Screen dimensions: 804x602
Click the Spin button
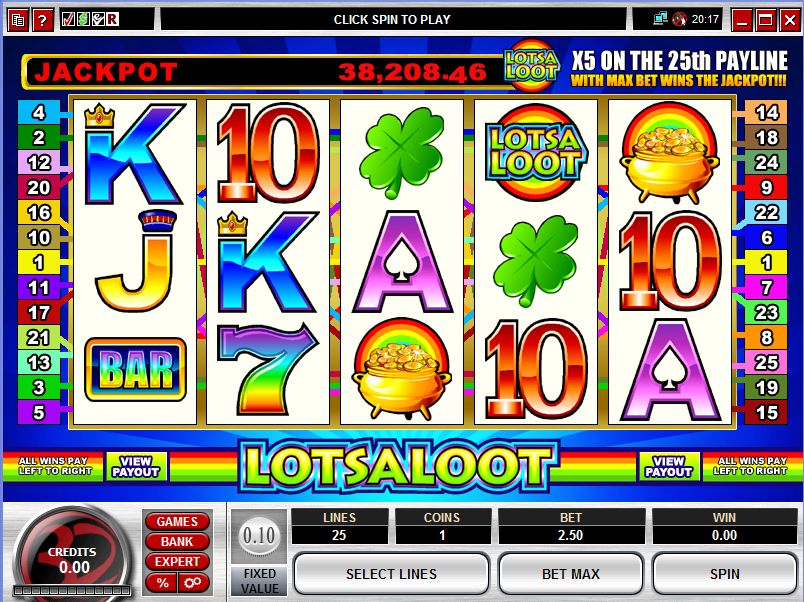coord(725,574)
